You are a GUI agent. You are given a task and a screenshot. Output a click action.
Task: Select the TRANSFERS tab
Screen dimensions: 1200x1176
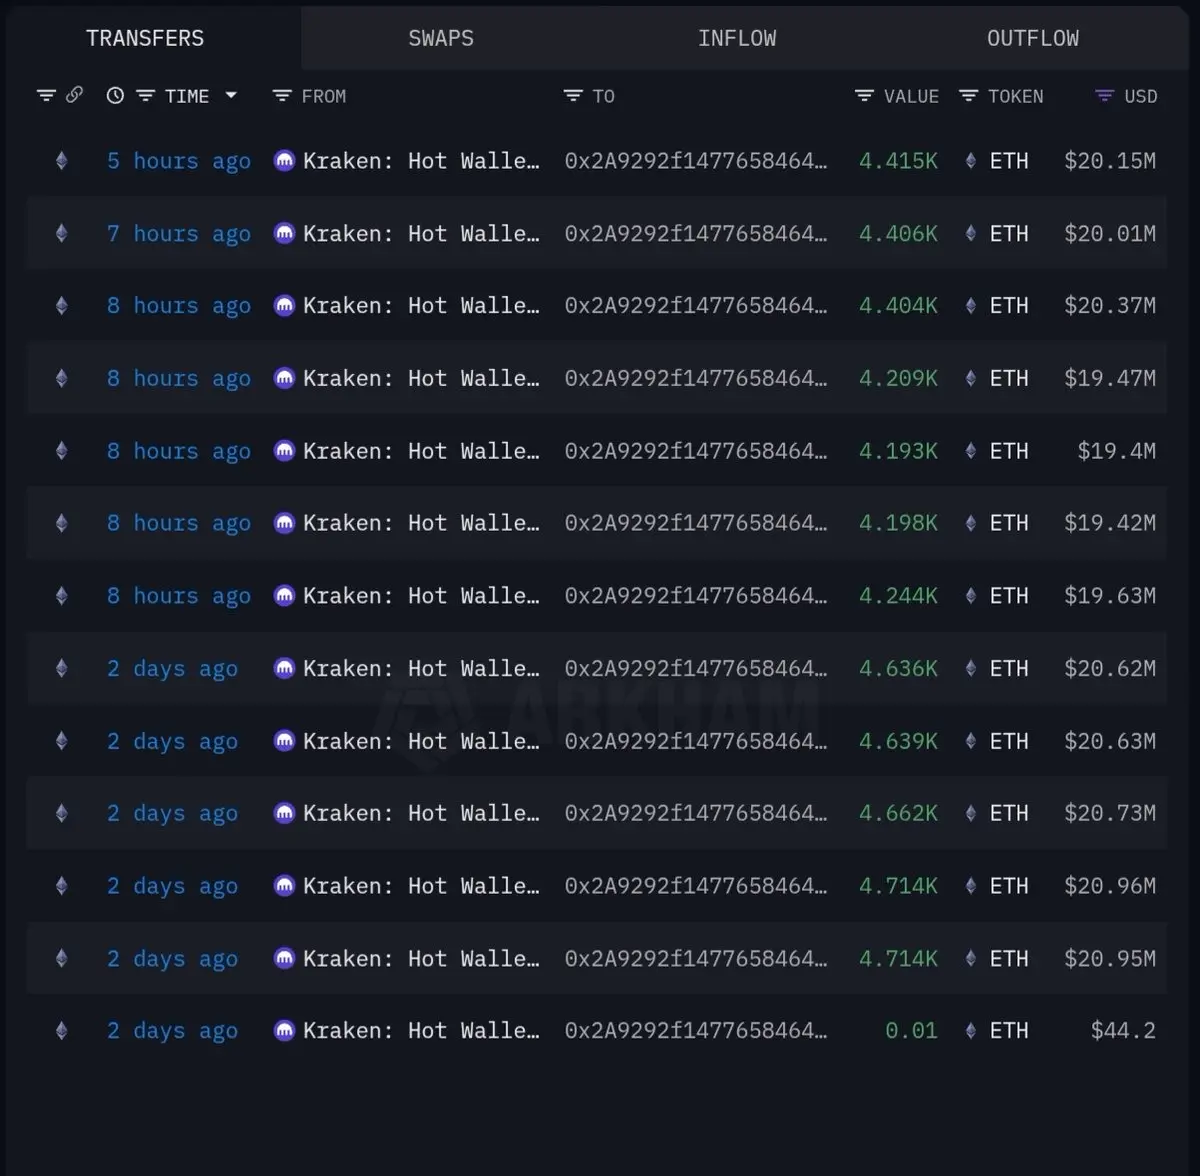[x=145, y=38]
